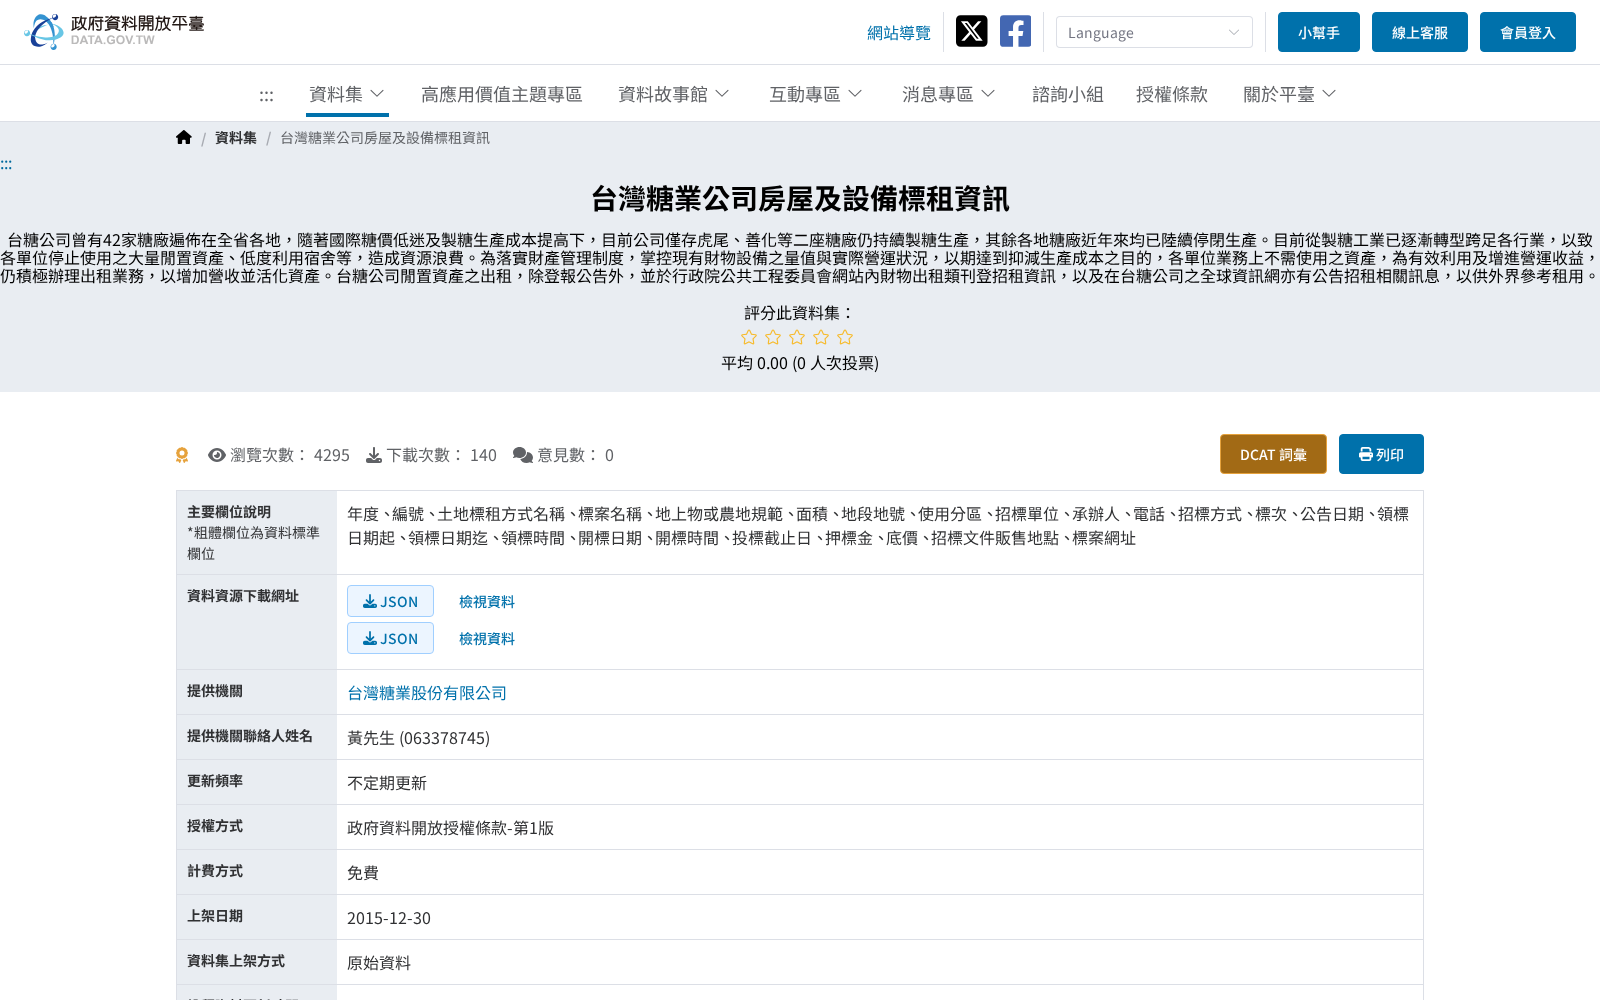Click the 列印 print button
This screenshot has height=1000, width=1600.
pos(1381,454)
